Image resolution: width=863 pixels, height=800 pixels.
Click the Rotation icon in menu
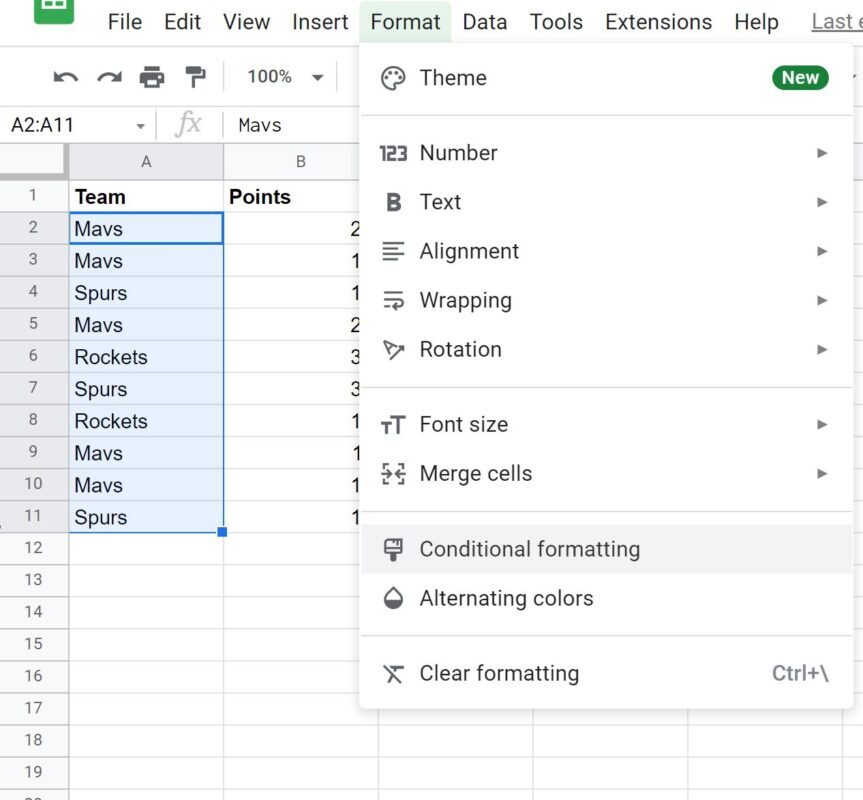tap(393, 349)
